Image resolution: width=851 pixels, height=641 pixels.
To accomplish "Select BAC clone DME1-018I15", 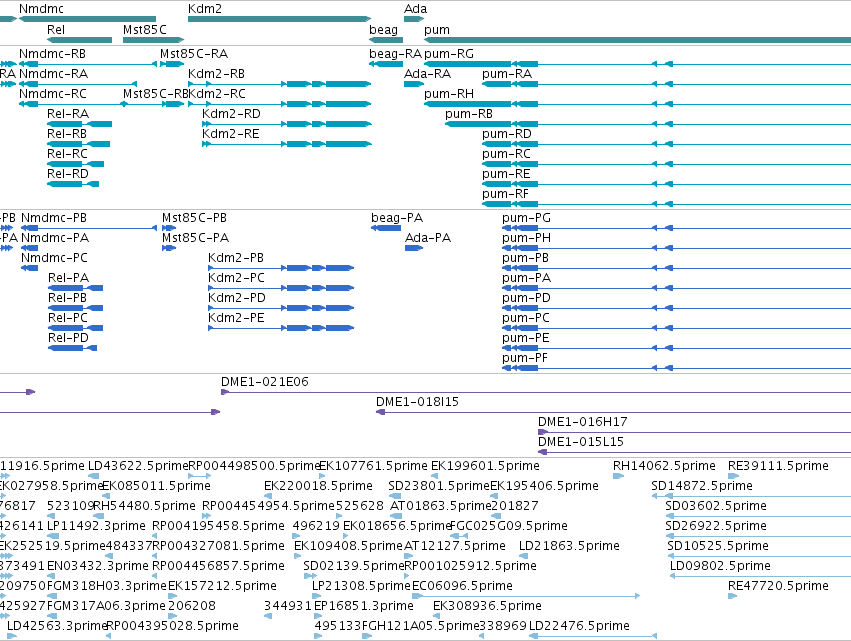I will (613, 412).
